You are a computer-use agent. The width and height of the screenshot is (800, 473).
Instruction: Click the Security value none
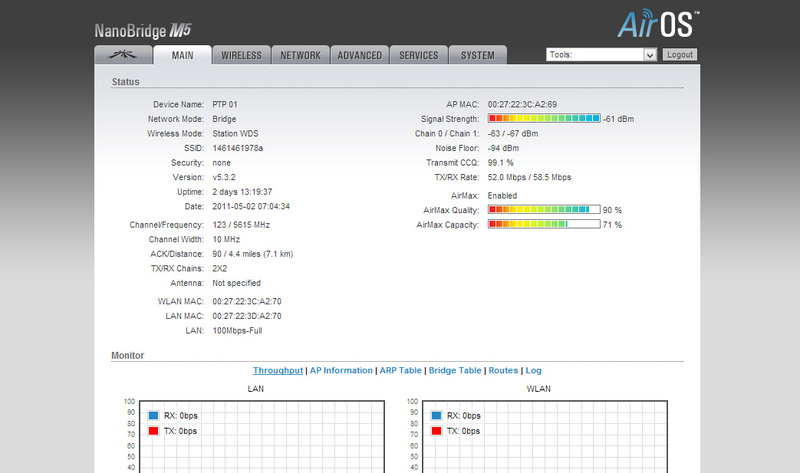pyautogui.click(x=221, y=163)
